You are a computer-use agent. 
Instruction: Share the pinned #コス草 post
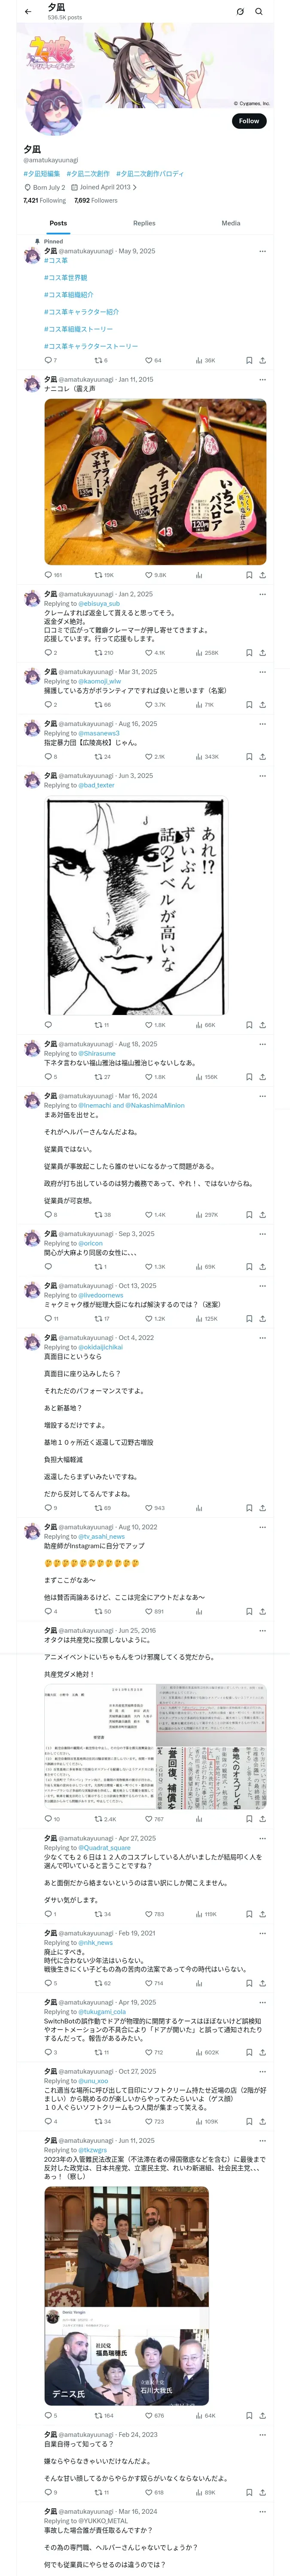[262, 360]
